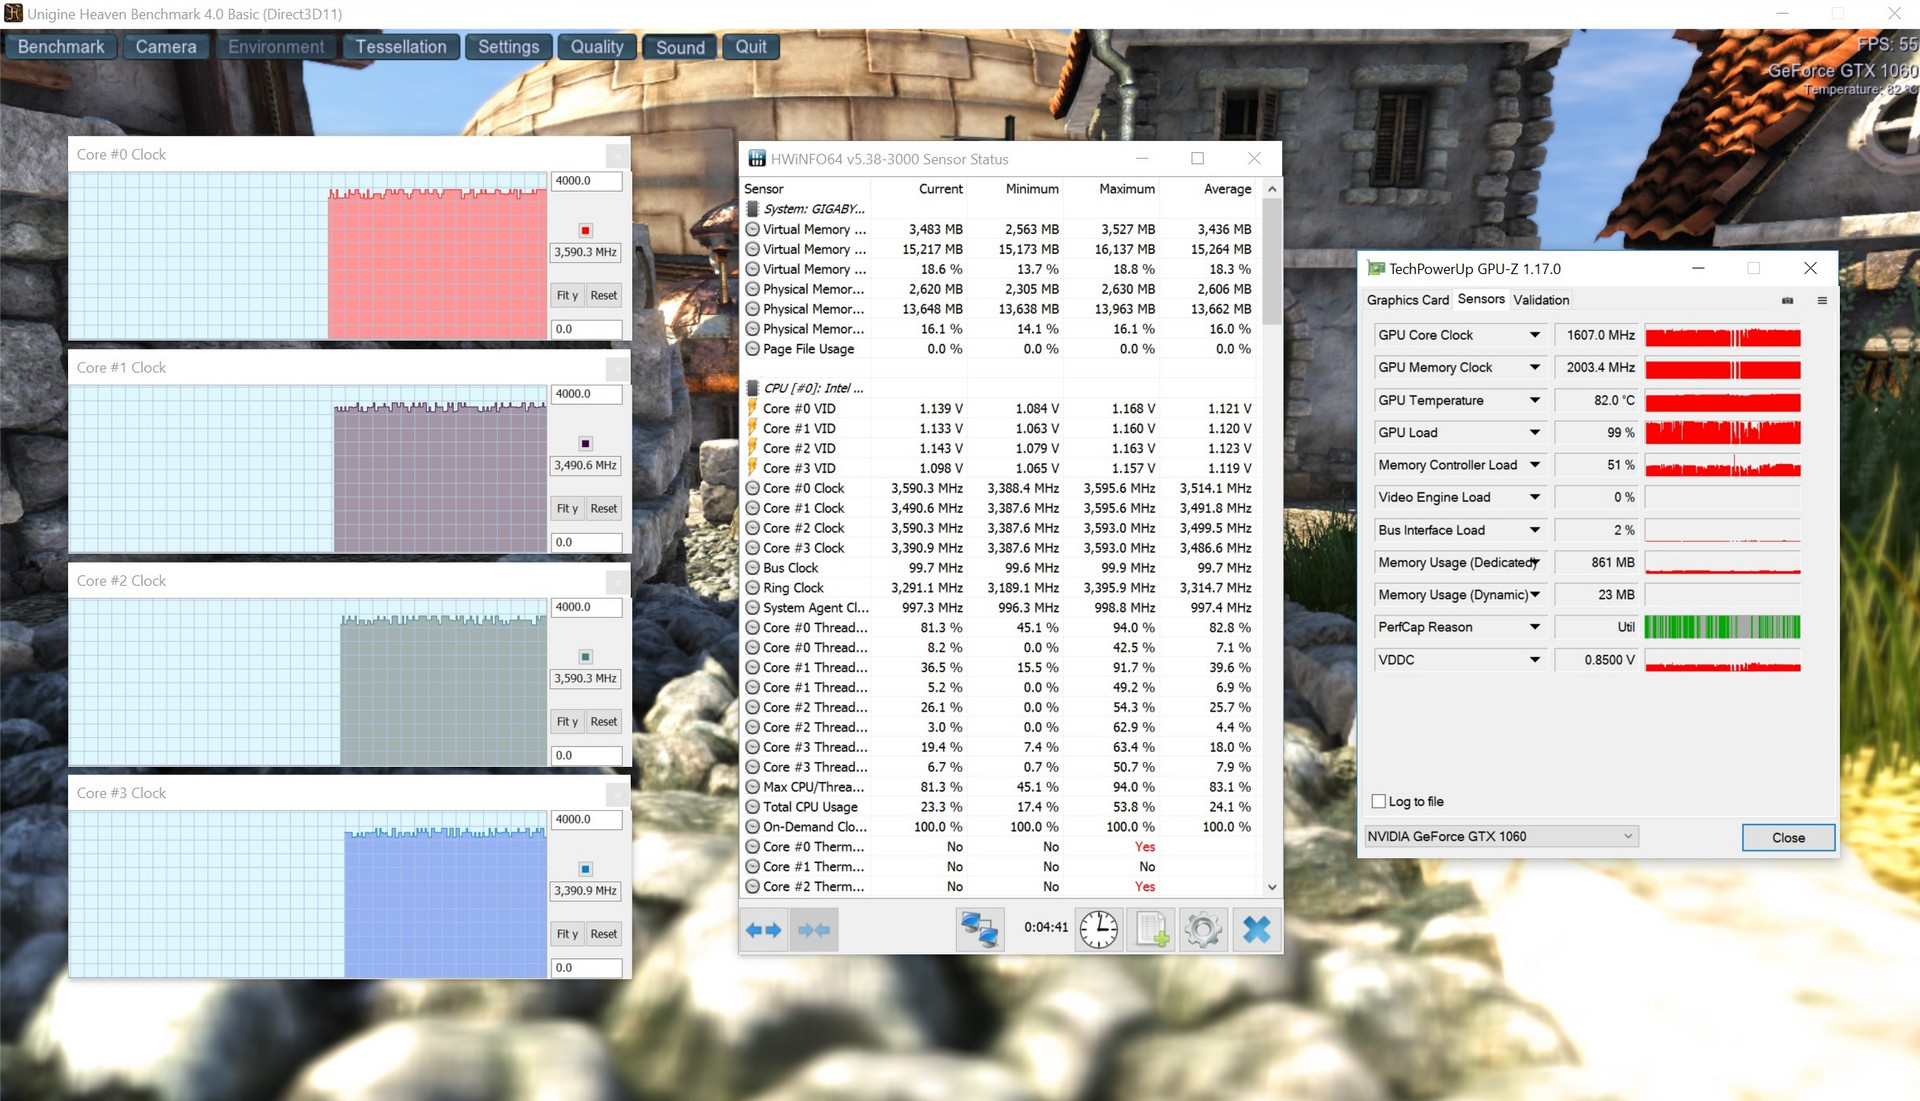Click the red color square in Core #0 Clock graph
This screenshot has height=1101, width=1920.
pyautogui.click(x=585, y=230)
